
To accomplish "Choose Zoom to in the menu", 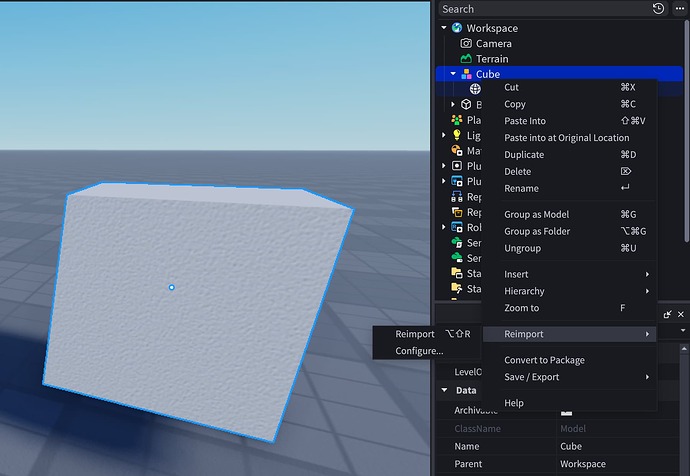I will [570, 308].
